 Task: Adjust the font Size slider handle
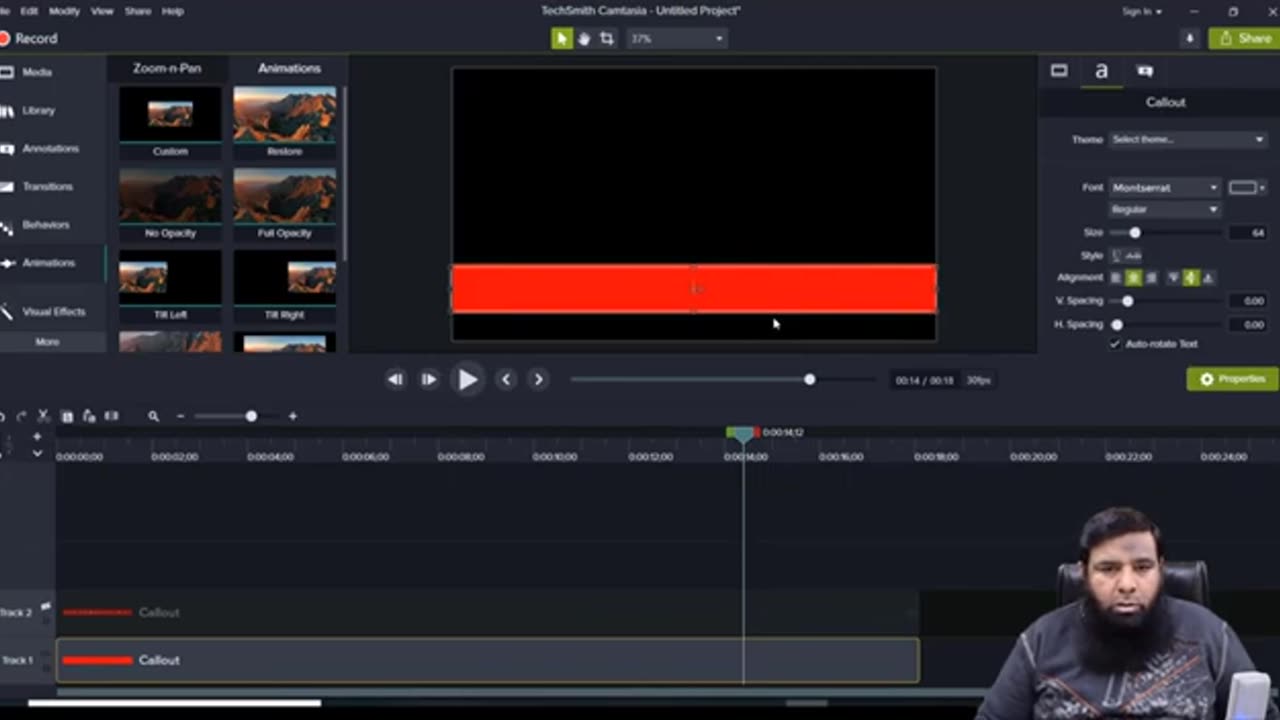pyautogui.click(x=1134, y=232)
